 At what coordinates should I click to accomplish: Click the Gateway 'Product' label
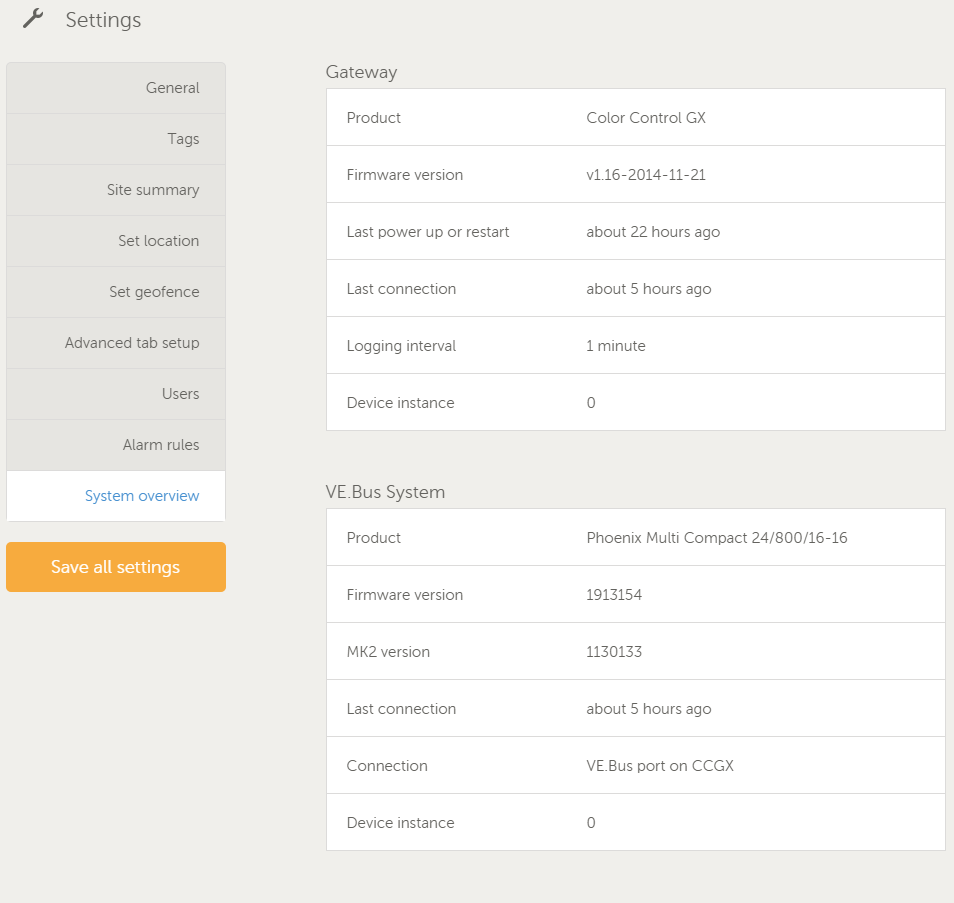coord(374,117)
